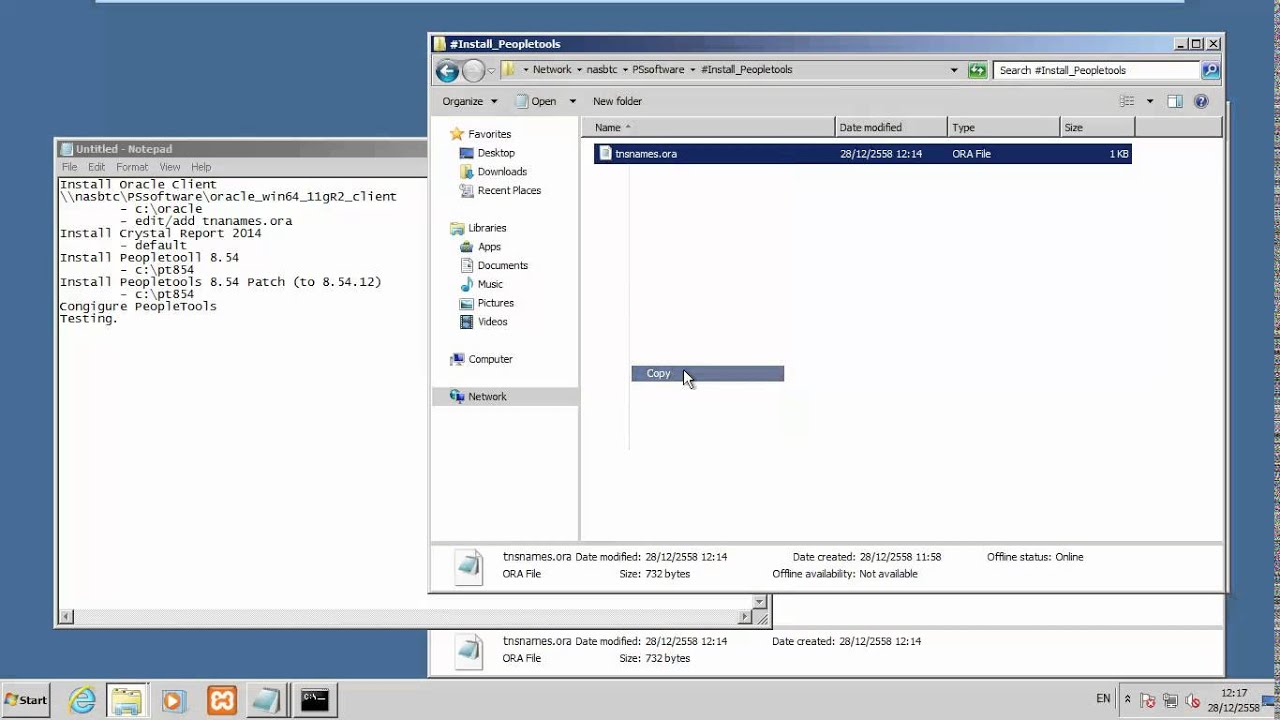Open the Organize dropdown menu
This screenshot has height=720, width=1280.
coord(469,101)
